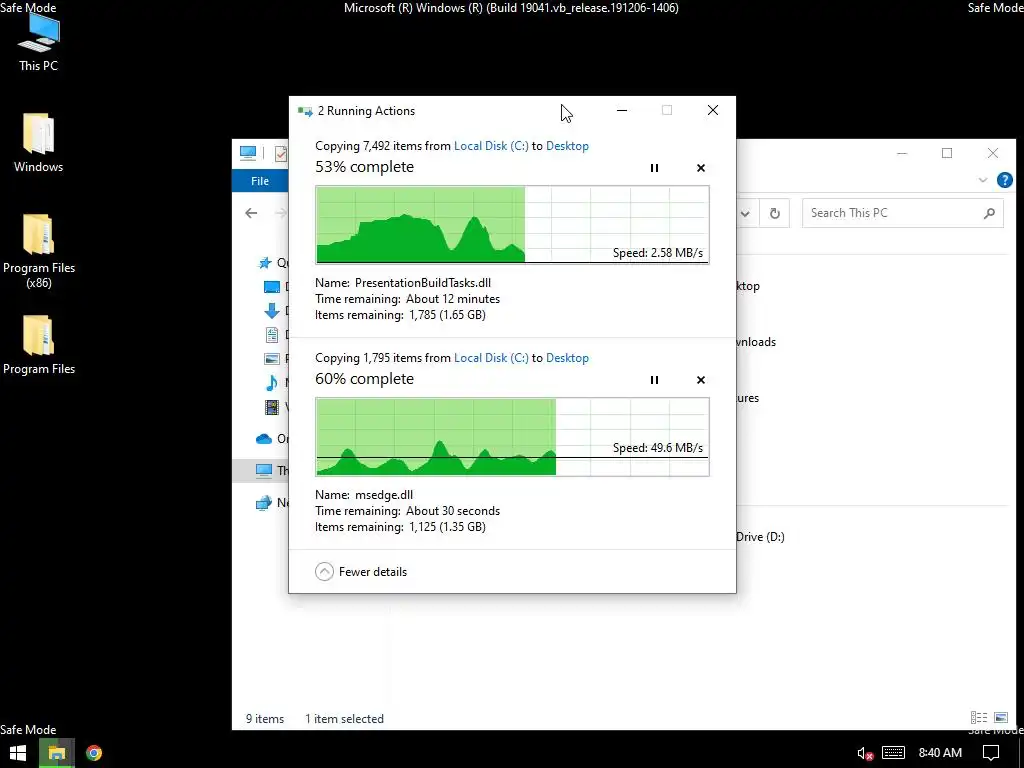
Task: Select Downloads arrow icon in sidebar
Action: coord(272,311)
